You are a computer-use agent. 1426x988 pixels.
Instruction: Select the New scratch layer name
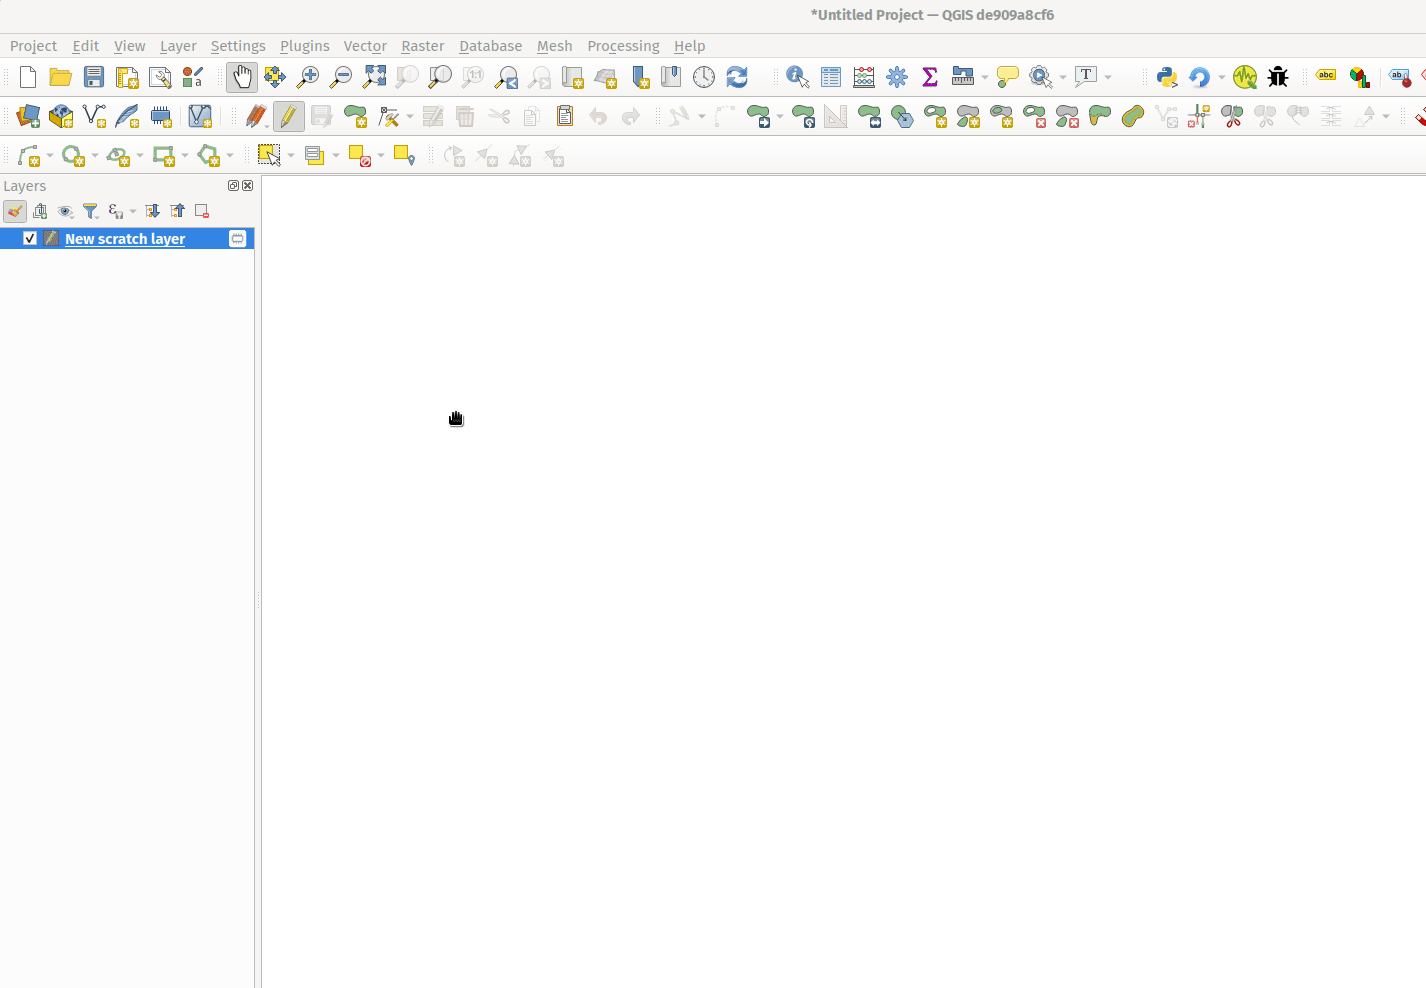pyautogui.click(x=125, y=239)
